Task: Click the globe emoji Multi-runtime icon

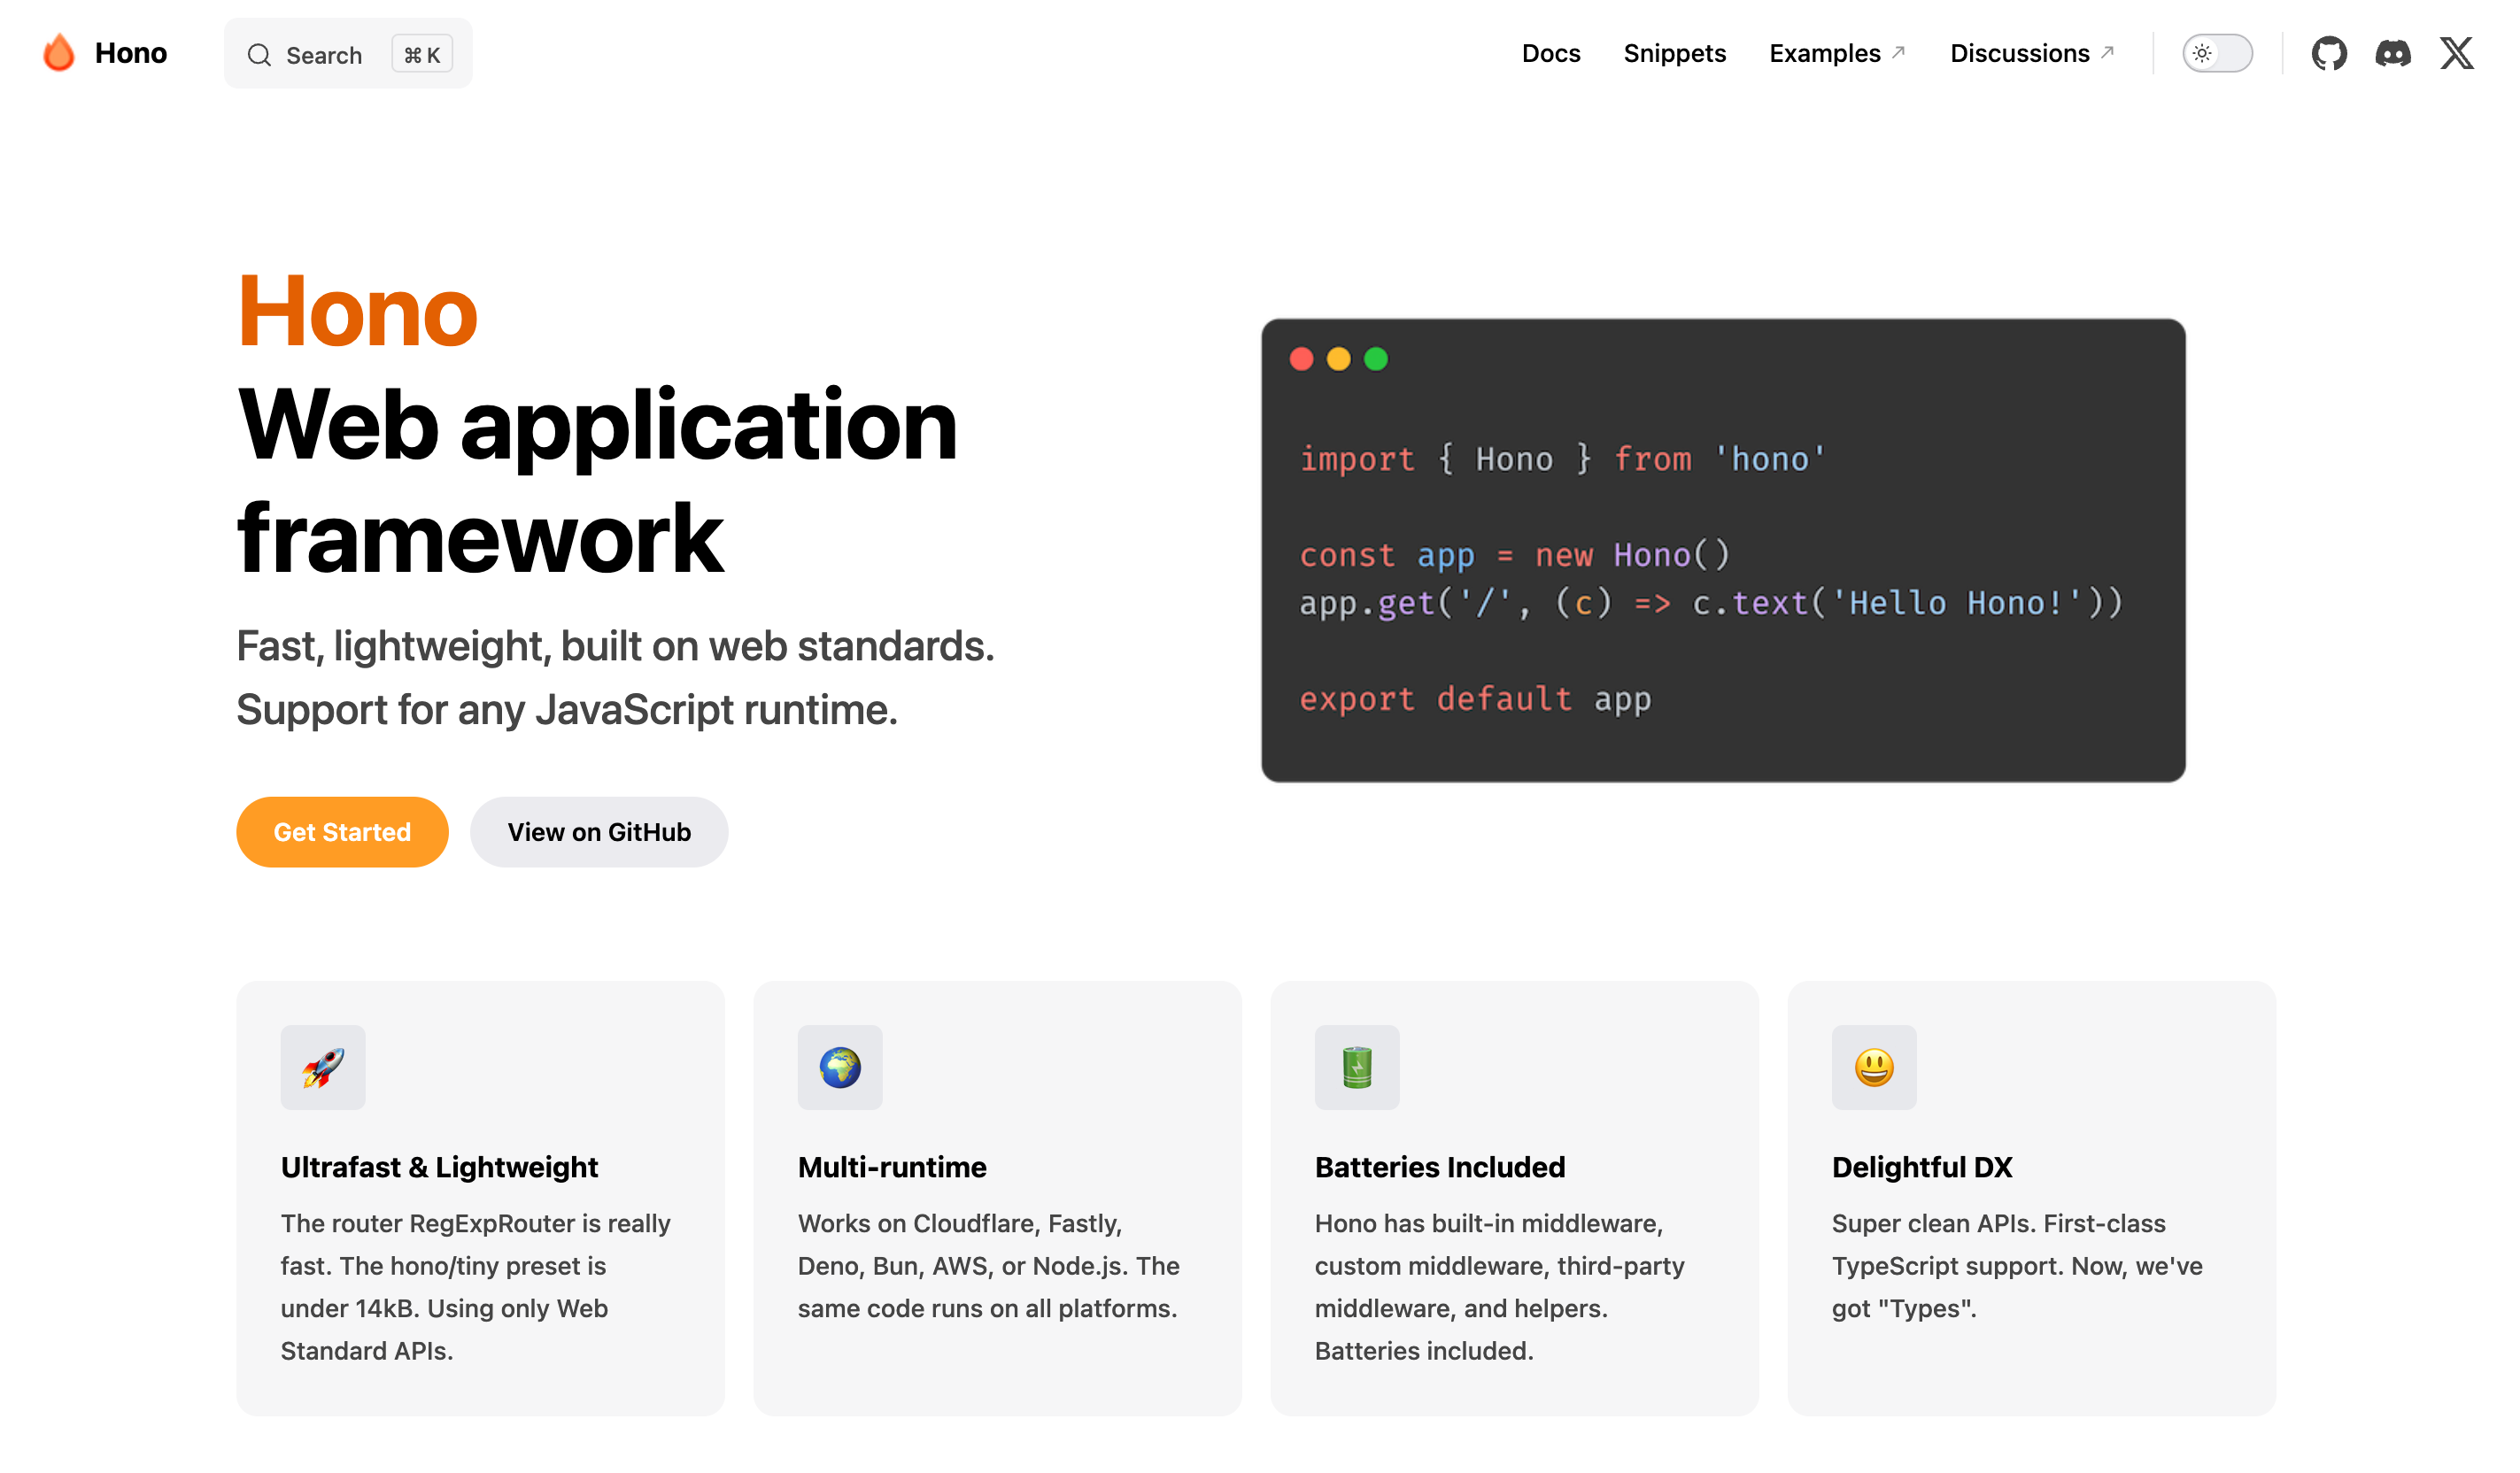Action: coord(840,1067)
